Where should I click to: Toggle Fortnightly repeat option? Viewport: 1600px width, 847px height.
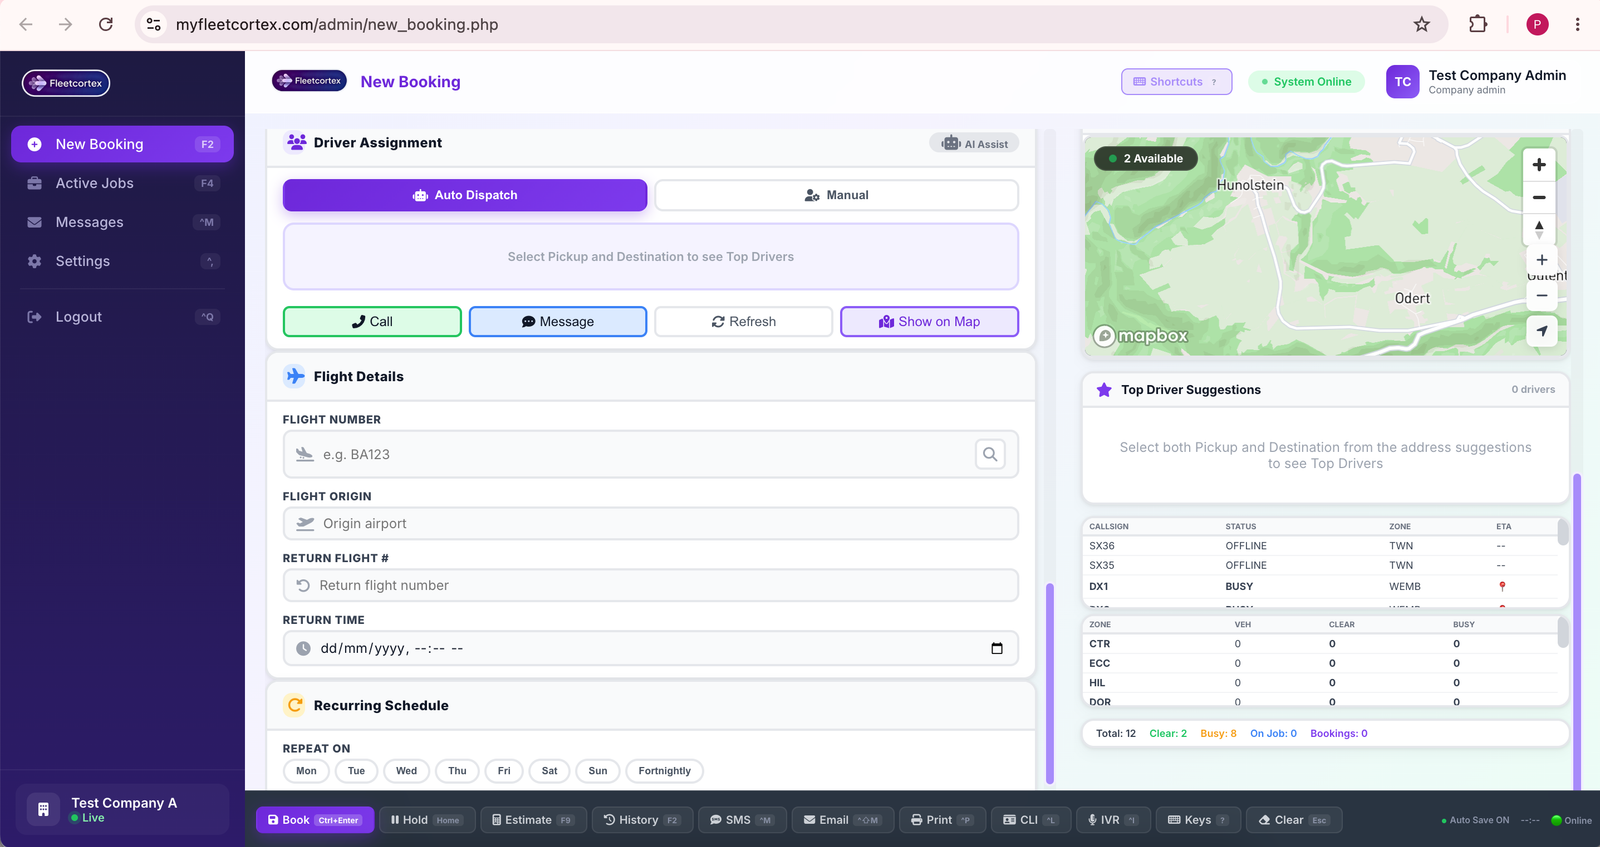(664, 771)
